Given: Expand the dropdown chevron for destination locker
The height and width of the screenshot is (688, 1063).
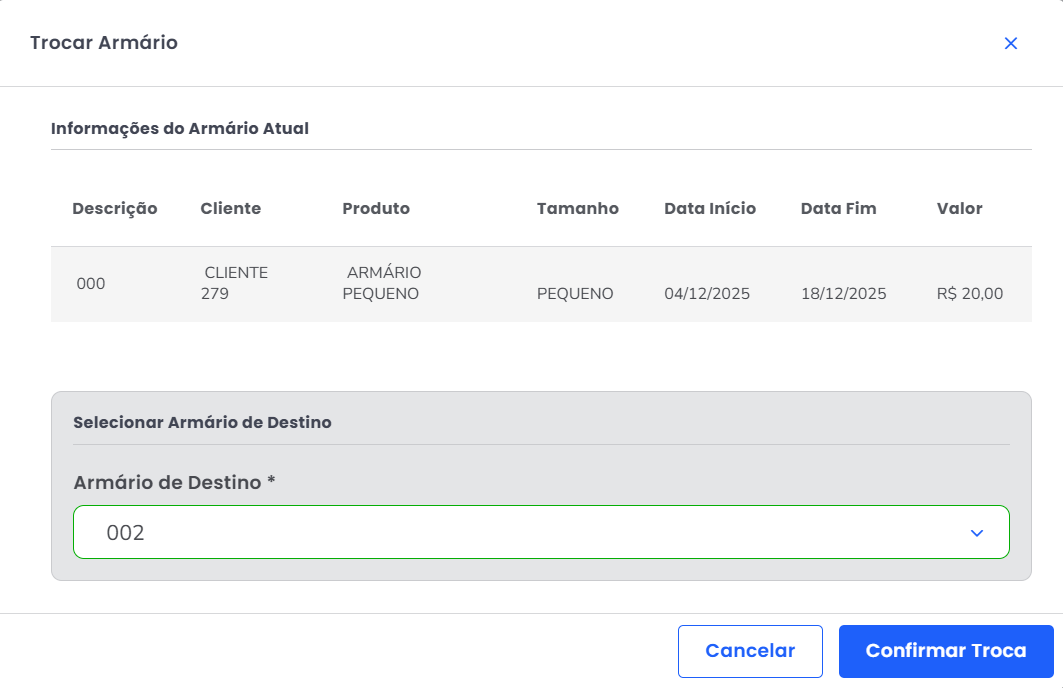Looking at the screenshot, I should (977, 533).
